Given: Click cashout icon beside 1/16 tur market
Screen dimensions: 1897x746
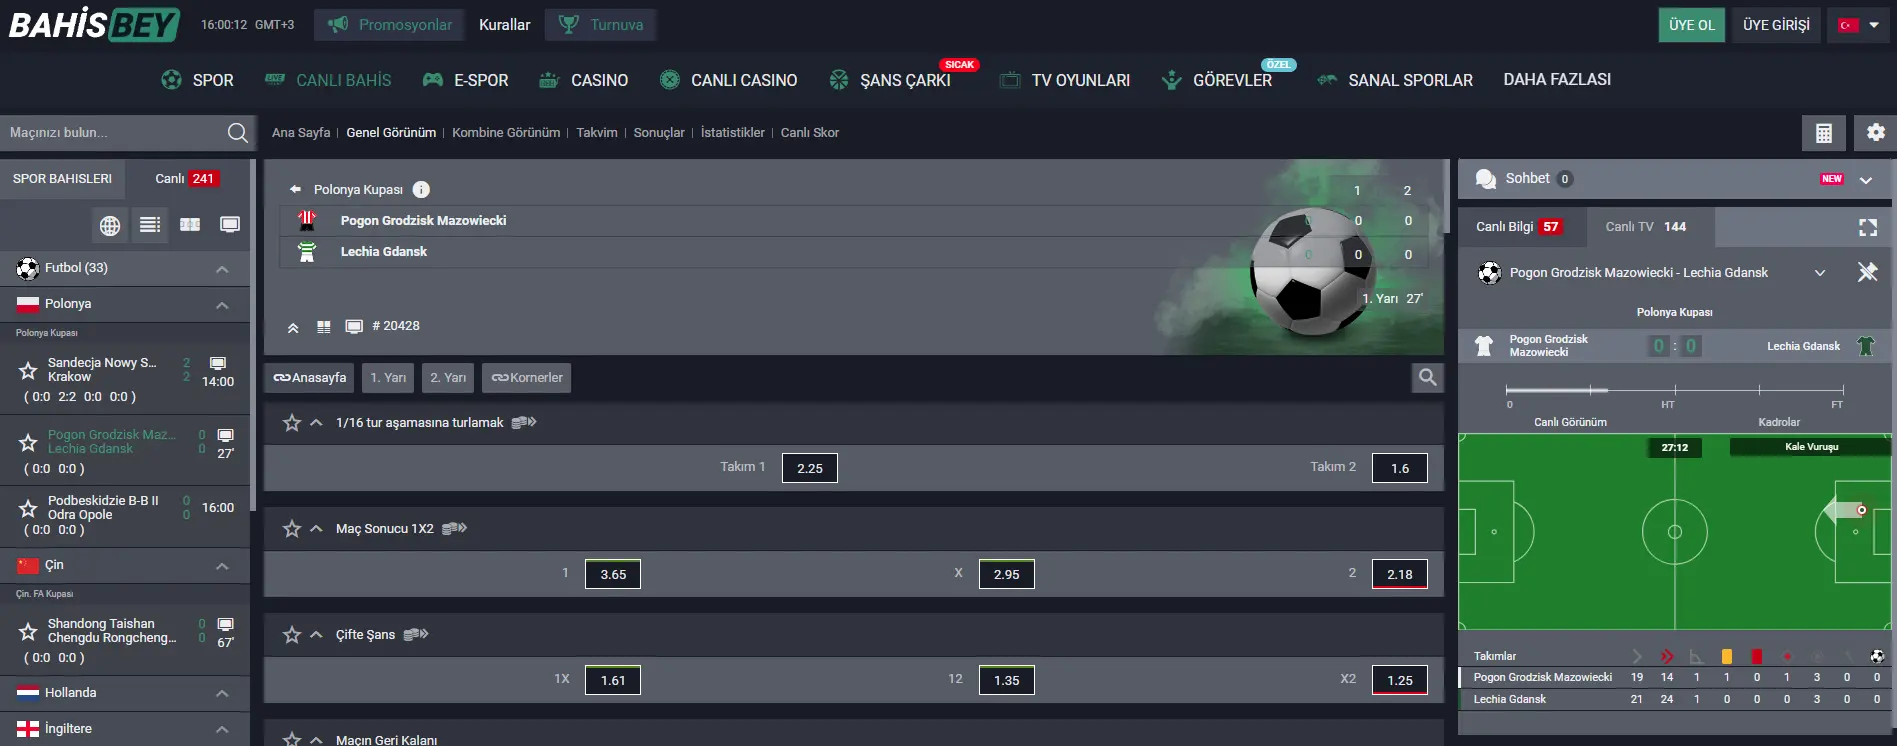Looking at the screenshot, I should click(x=524, y=422).
